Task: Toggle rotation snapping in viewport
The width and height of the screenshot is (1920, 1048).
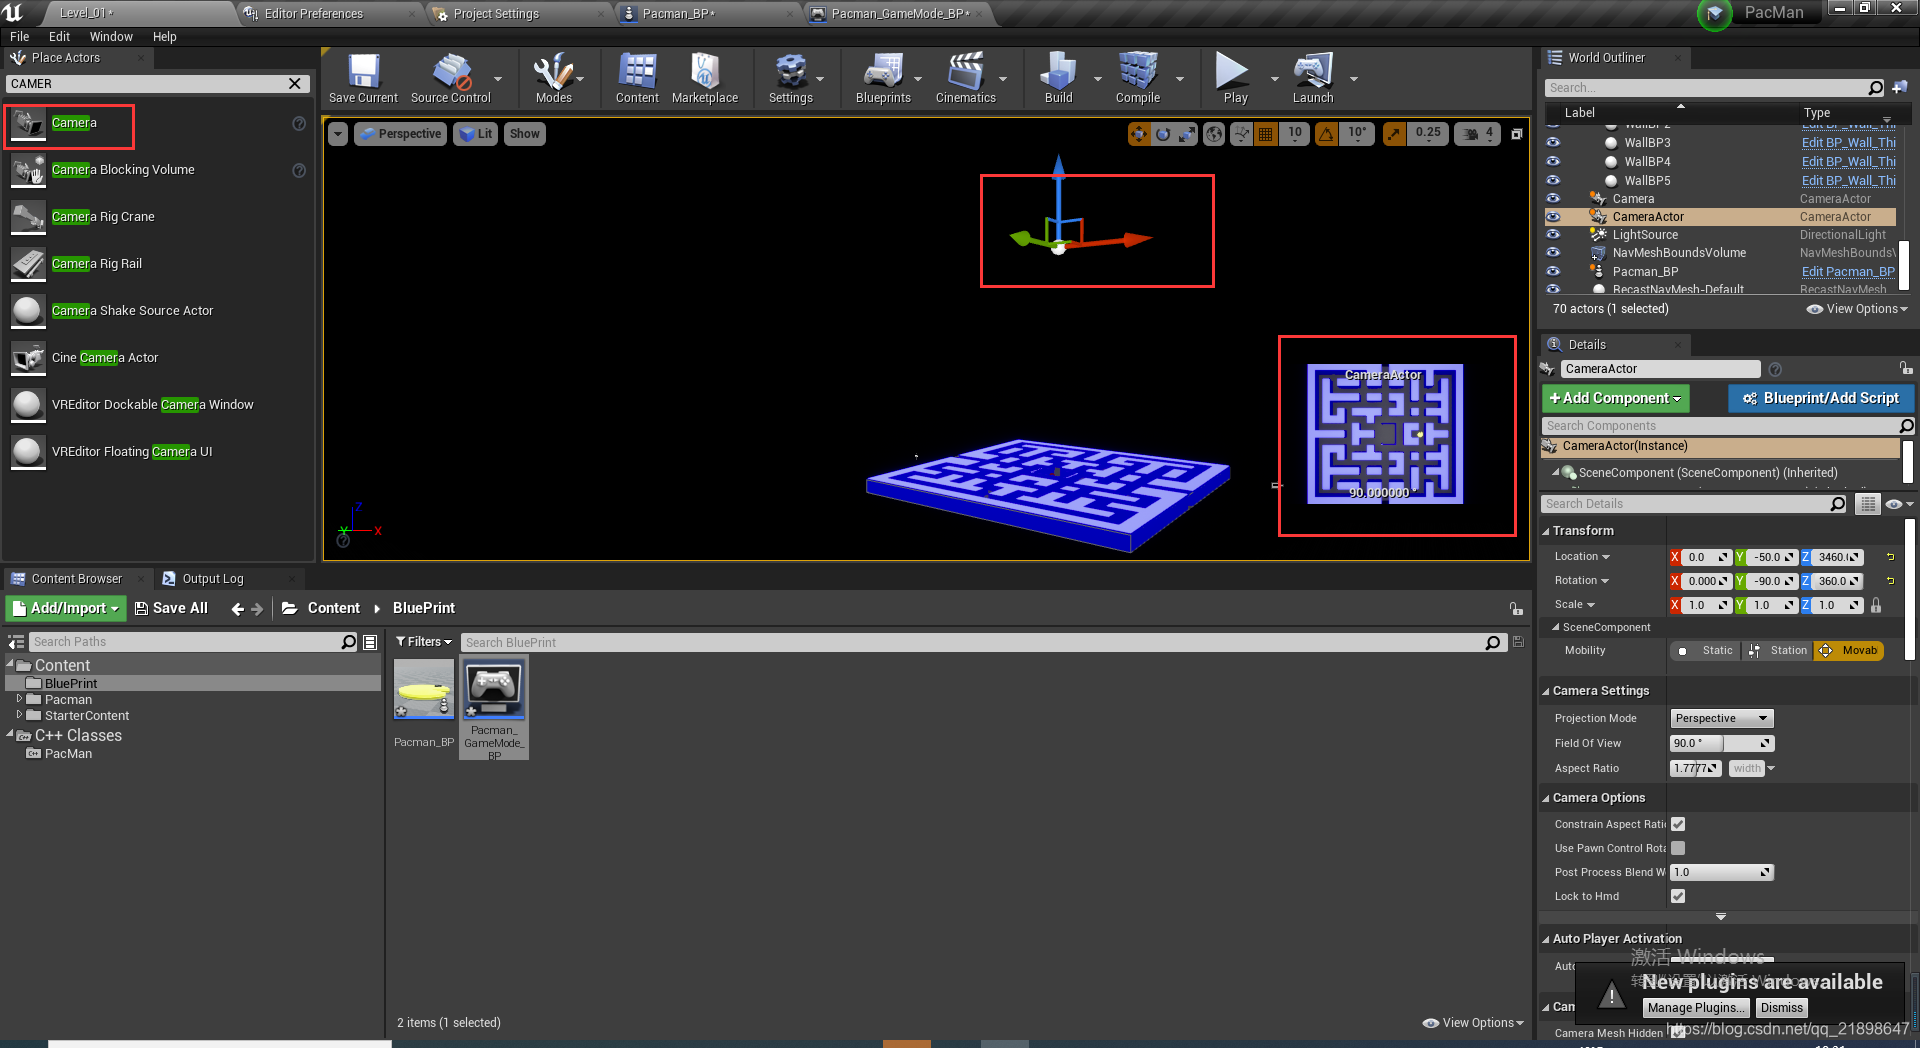Action: click(1326, 134)
